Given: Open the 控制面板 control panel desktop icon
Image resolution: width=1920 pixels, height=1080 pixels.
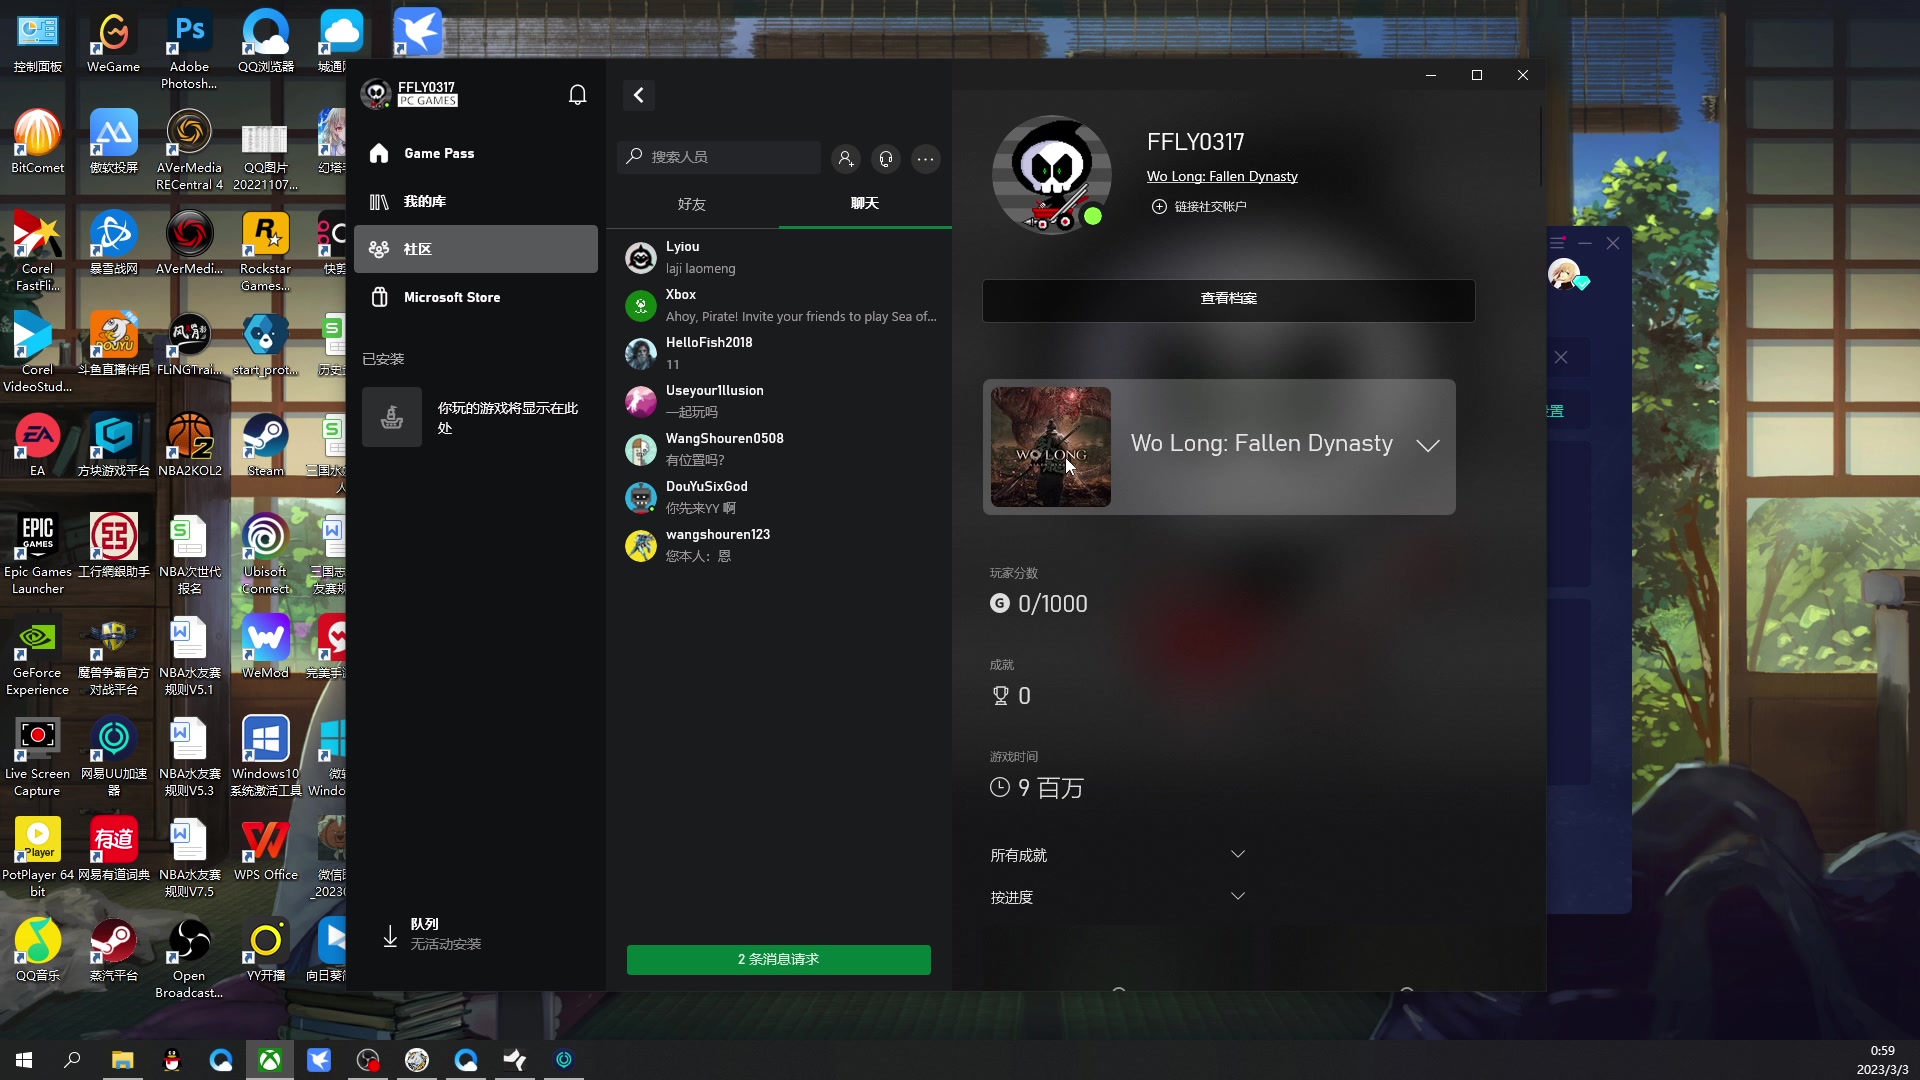Looking at the screenshot, I should click(38, 42).
